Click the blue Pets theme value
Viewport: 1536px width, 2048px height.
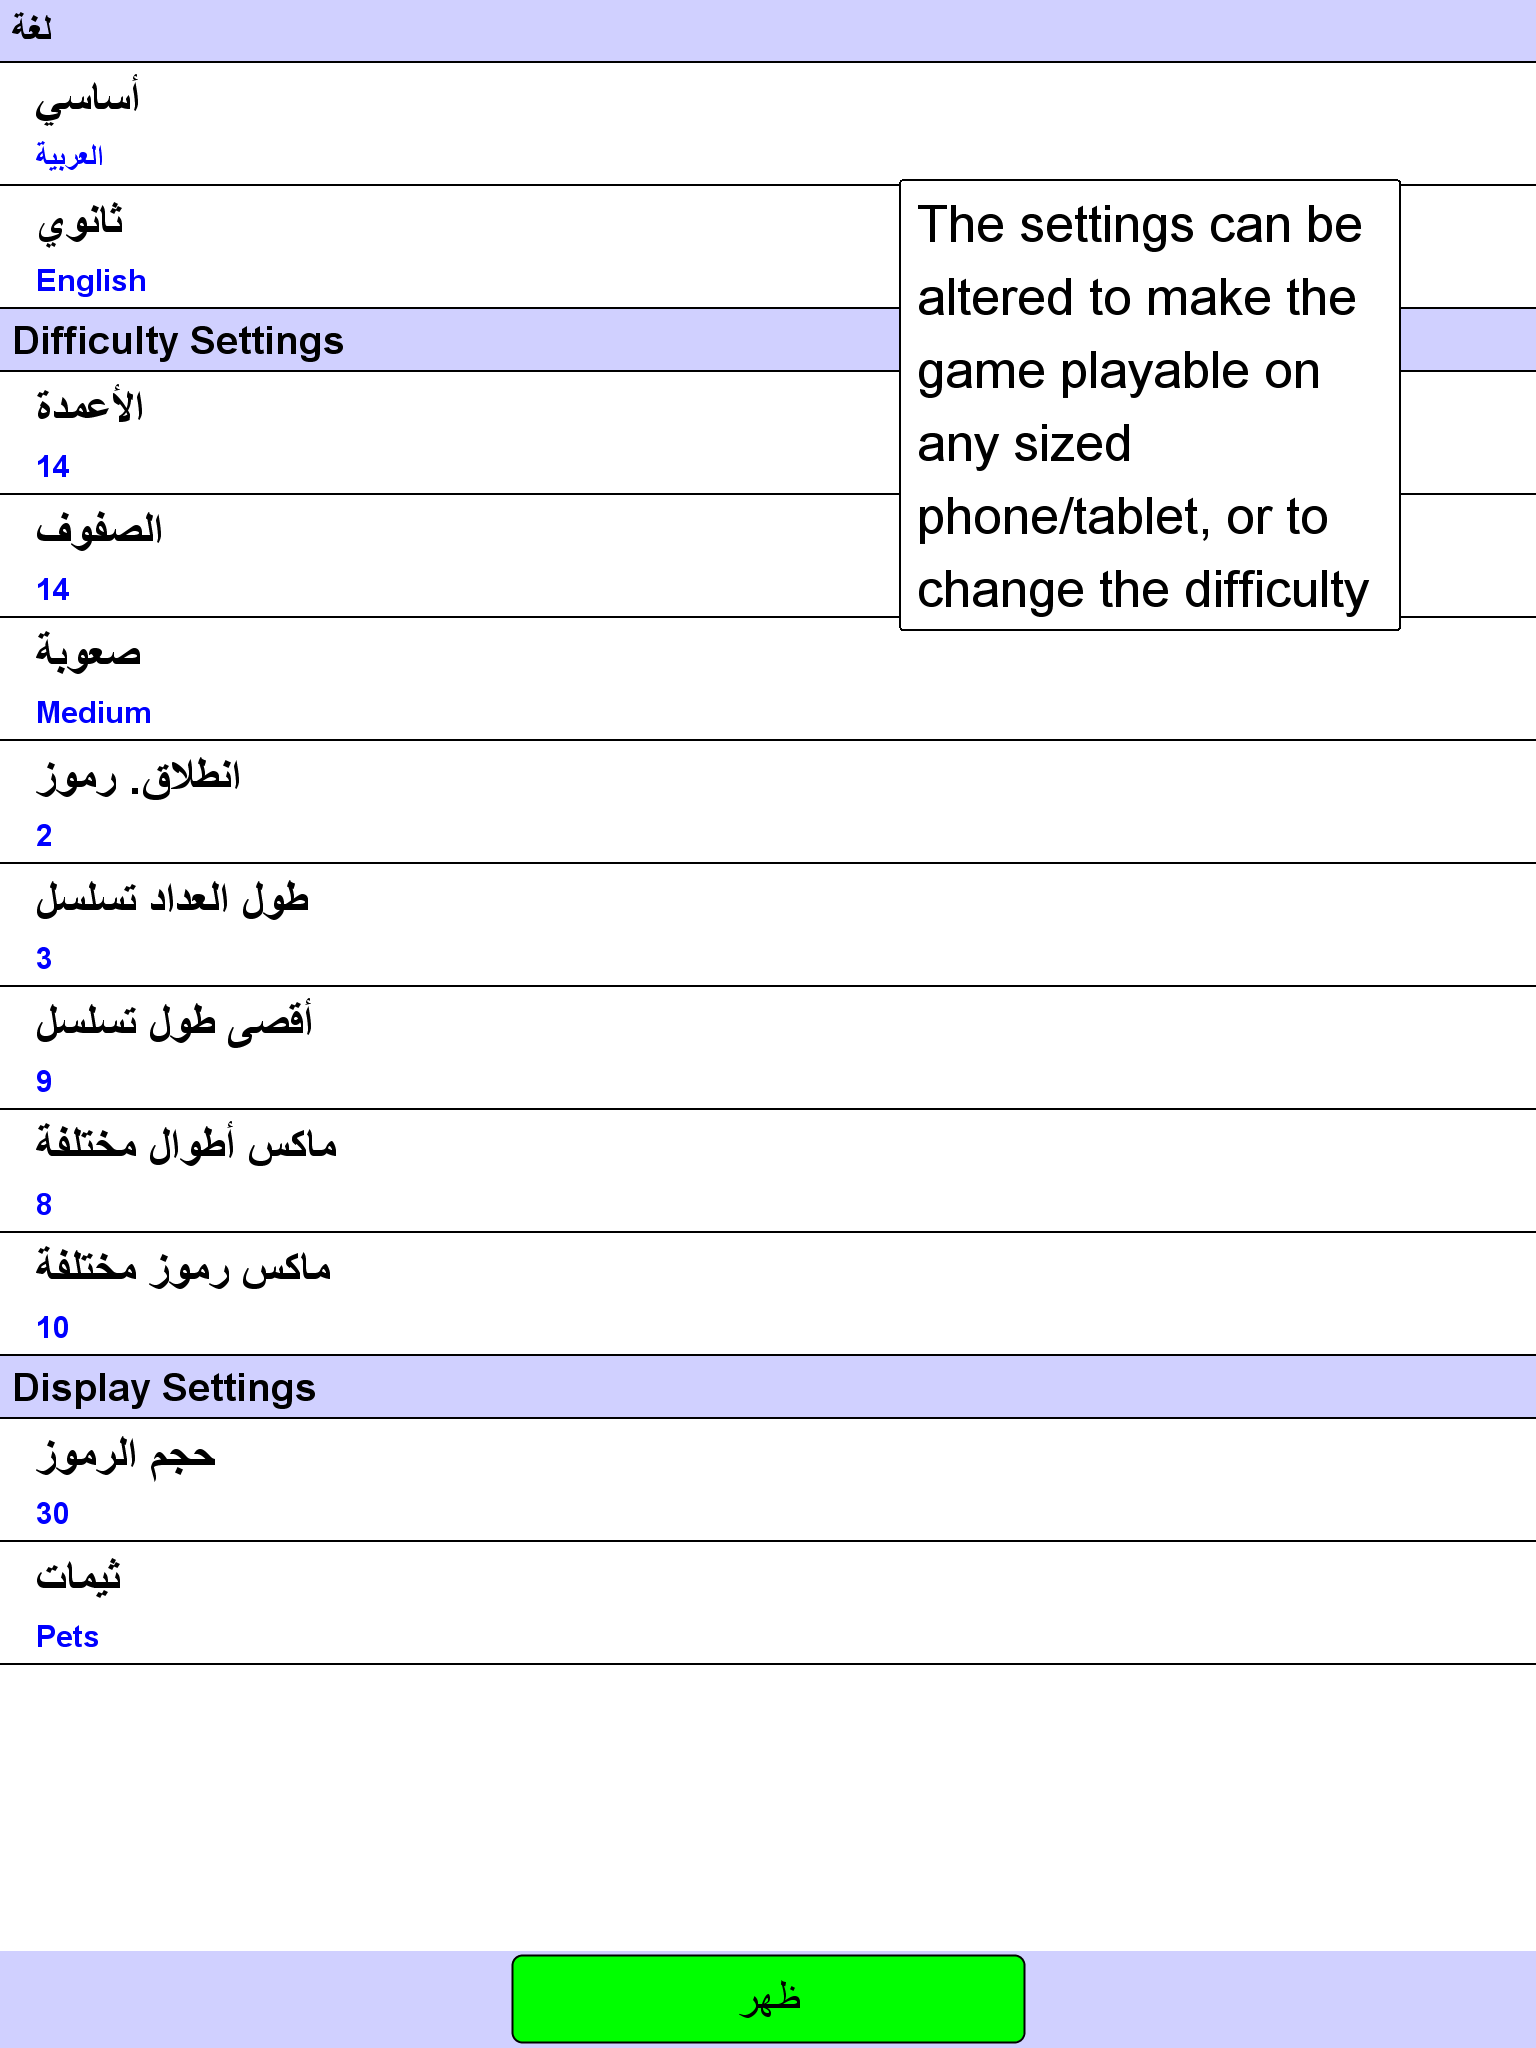[x=67, y=1637]
